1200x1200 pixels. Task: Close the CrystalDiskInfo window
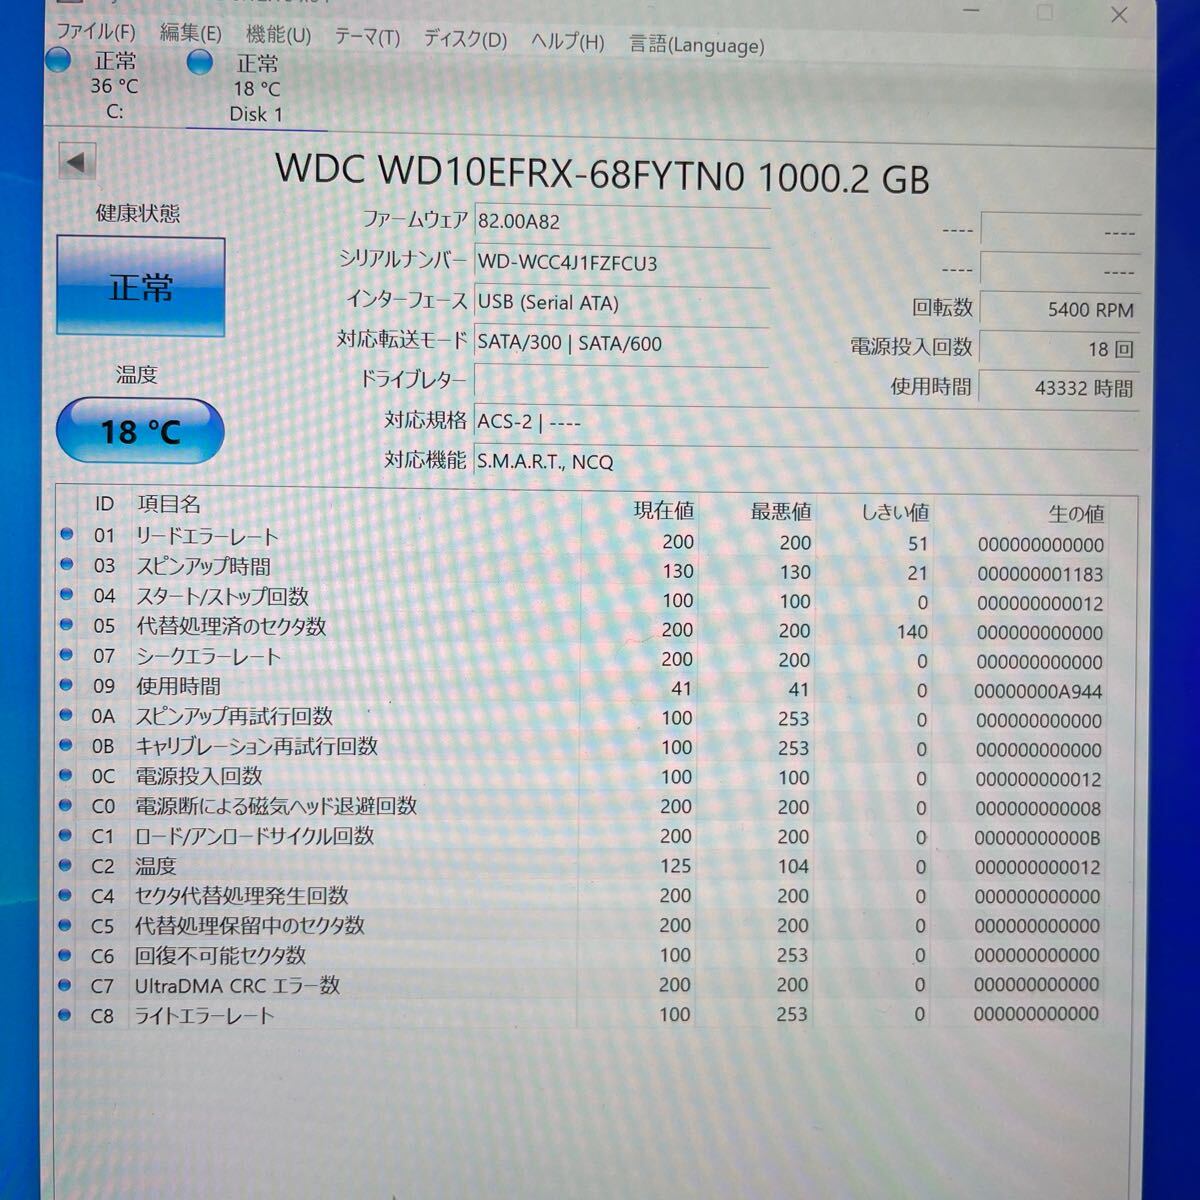coord(1120,15)
